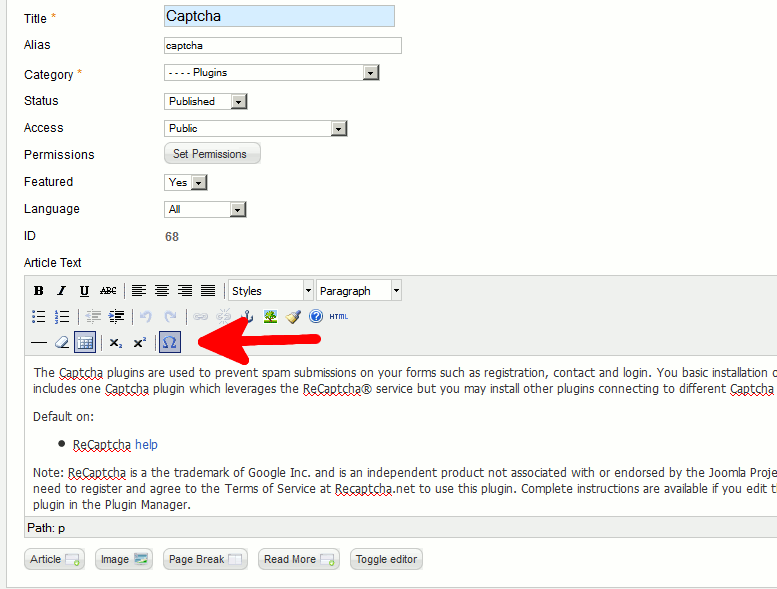Toggle underline formatting in editor

point(84,291)
